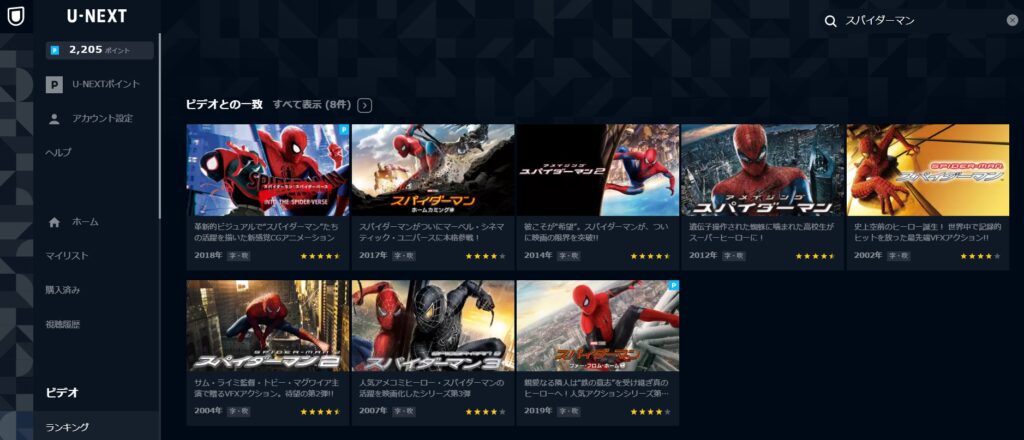Click the ホーム house icon

click(x=54, y=222)
